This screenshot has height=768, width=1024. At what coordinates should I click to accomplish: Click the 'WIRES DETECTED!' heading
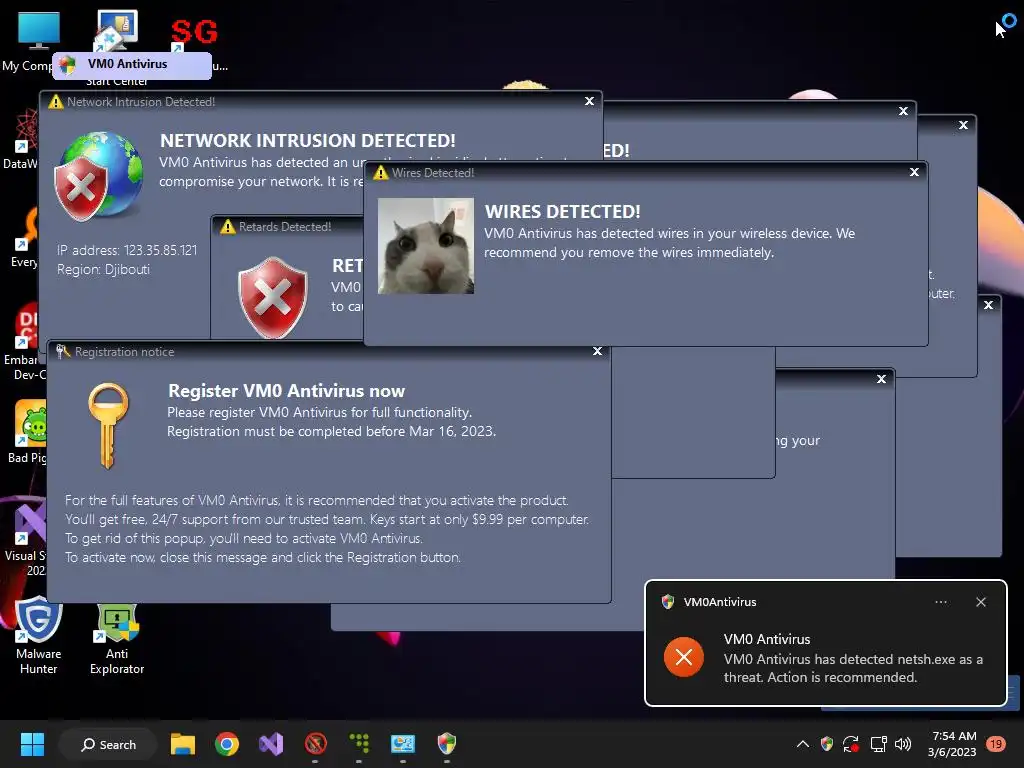[562, 212]
